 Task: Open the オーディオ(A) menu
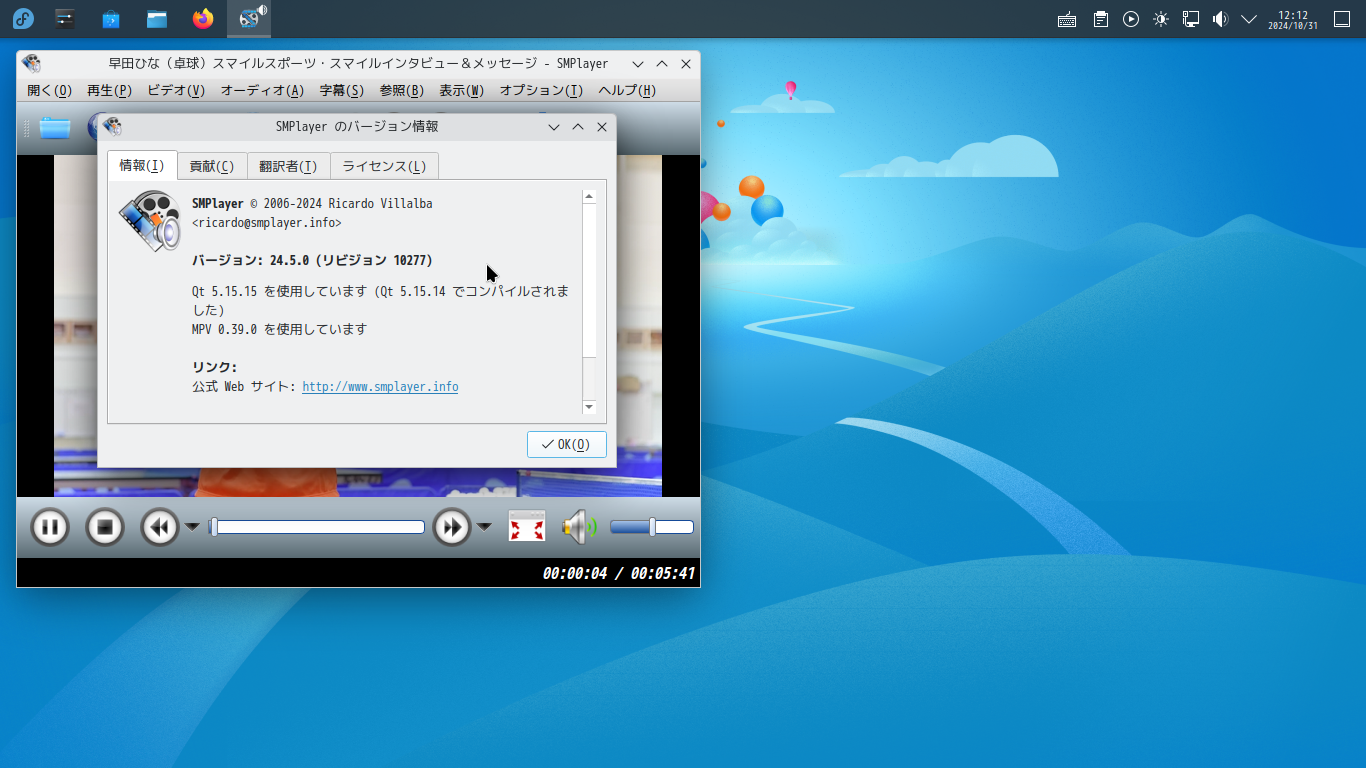coord(262,90)
